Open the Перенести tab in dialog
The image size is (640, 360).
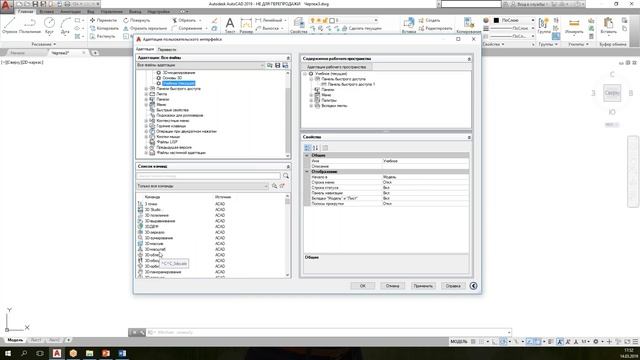click(x=167, y=49)
